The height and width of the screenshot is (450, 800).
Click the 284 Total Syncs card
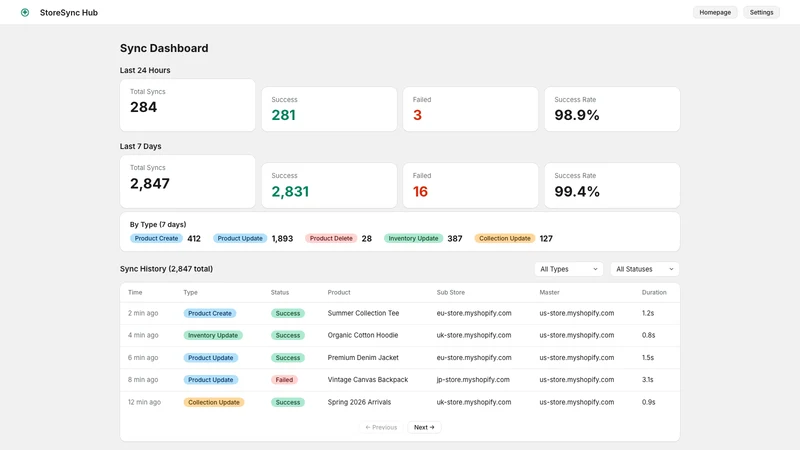[187, 105]
